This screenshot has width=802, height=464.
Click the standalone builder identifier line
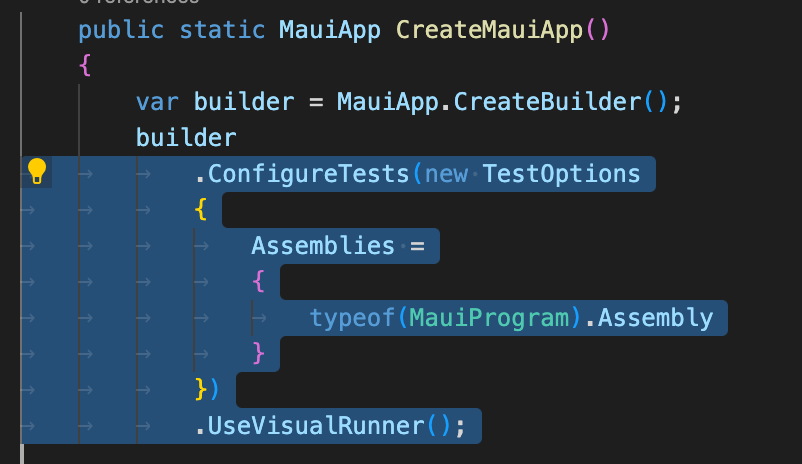tap(186, 138)
